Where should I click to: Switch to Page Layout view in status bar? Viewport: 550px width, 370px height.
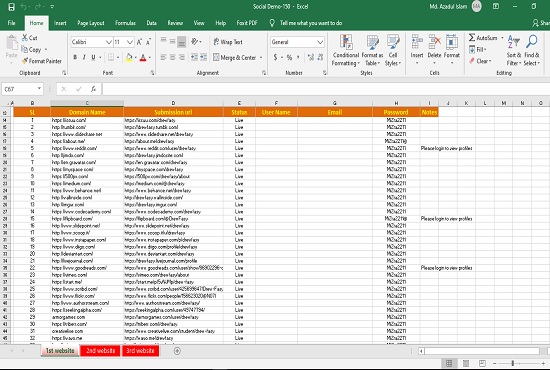coord(466,363)
